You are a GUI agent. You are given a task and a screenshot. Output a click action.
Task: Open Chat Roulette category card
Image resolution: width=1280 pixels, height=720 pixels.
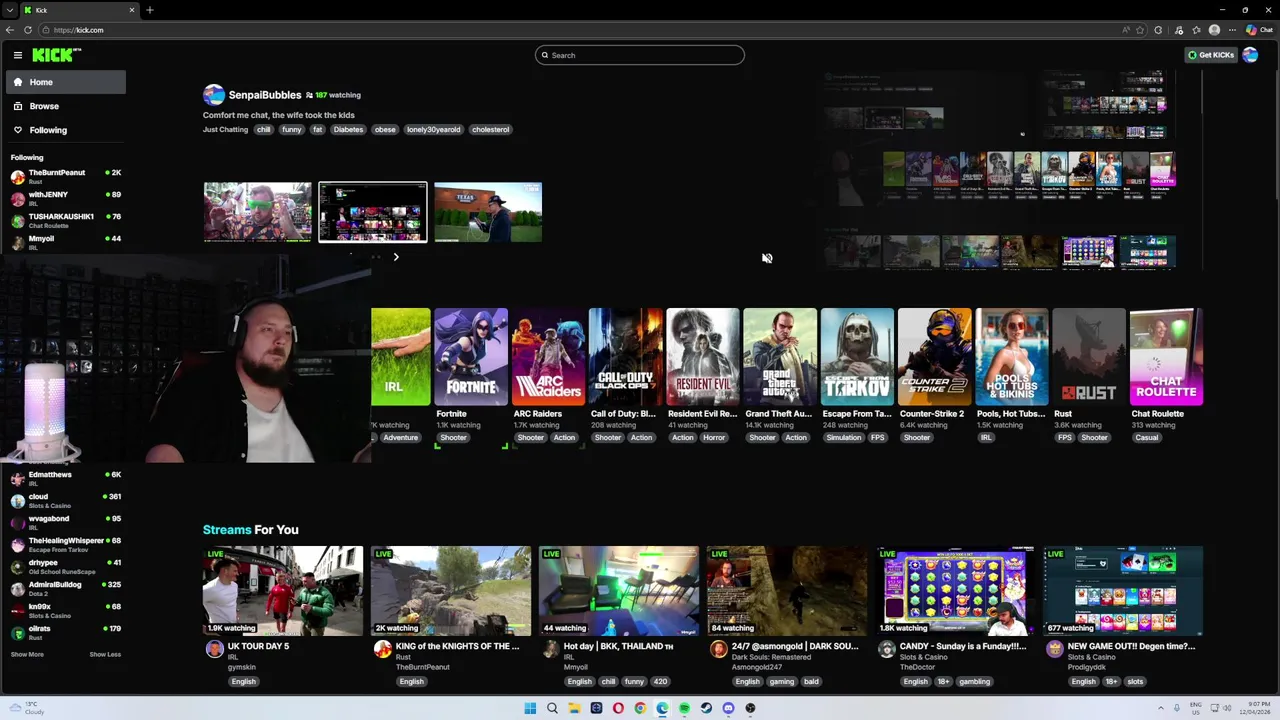coord(1166,357)
